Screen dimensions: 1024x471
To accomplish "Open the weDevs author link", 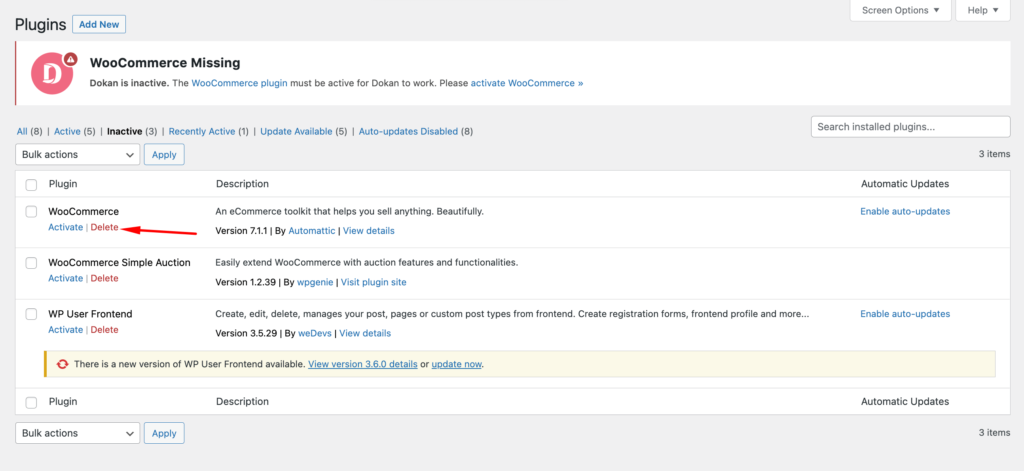I will (x=315, y=333).
